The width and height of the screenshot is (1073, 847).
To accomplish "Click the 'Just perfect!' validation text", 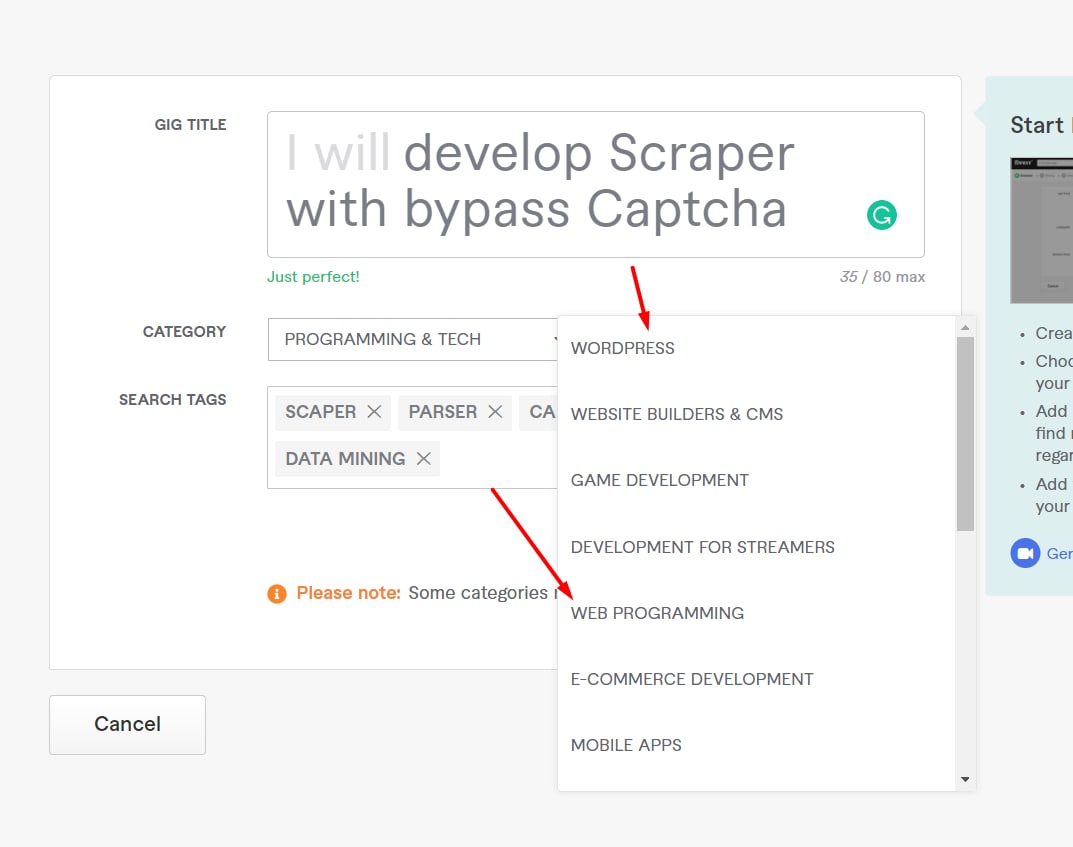I will [313, 276].
